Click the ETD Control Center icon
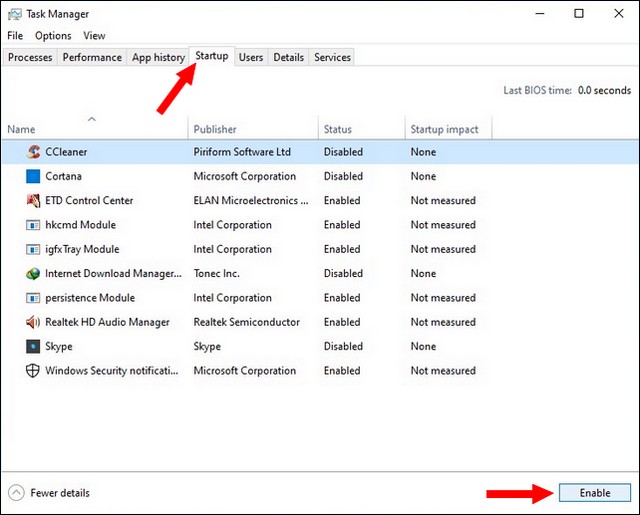The image size is (640, 515). click(33, 200)
